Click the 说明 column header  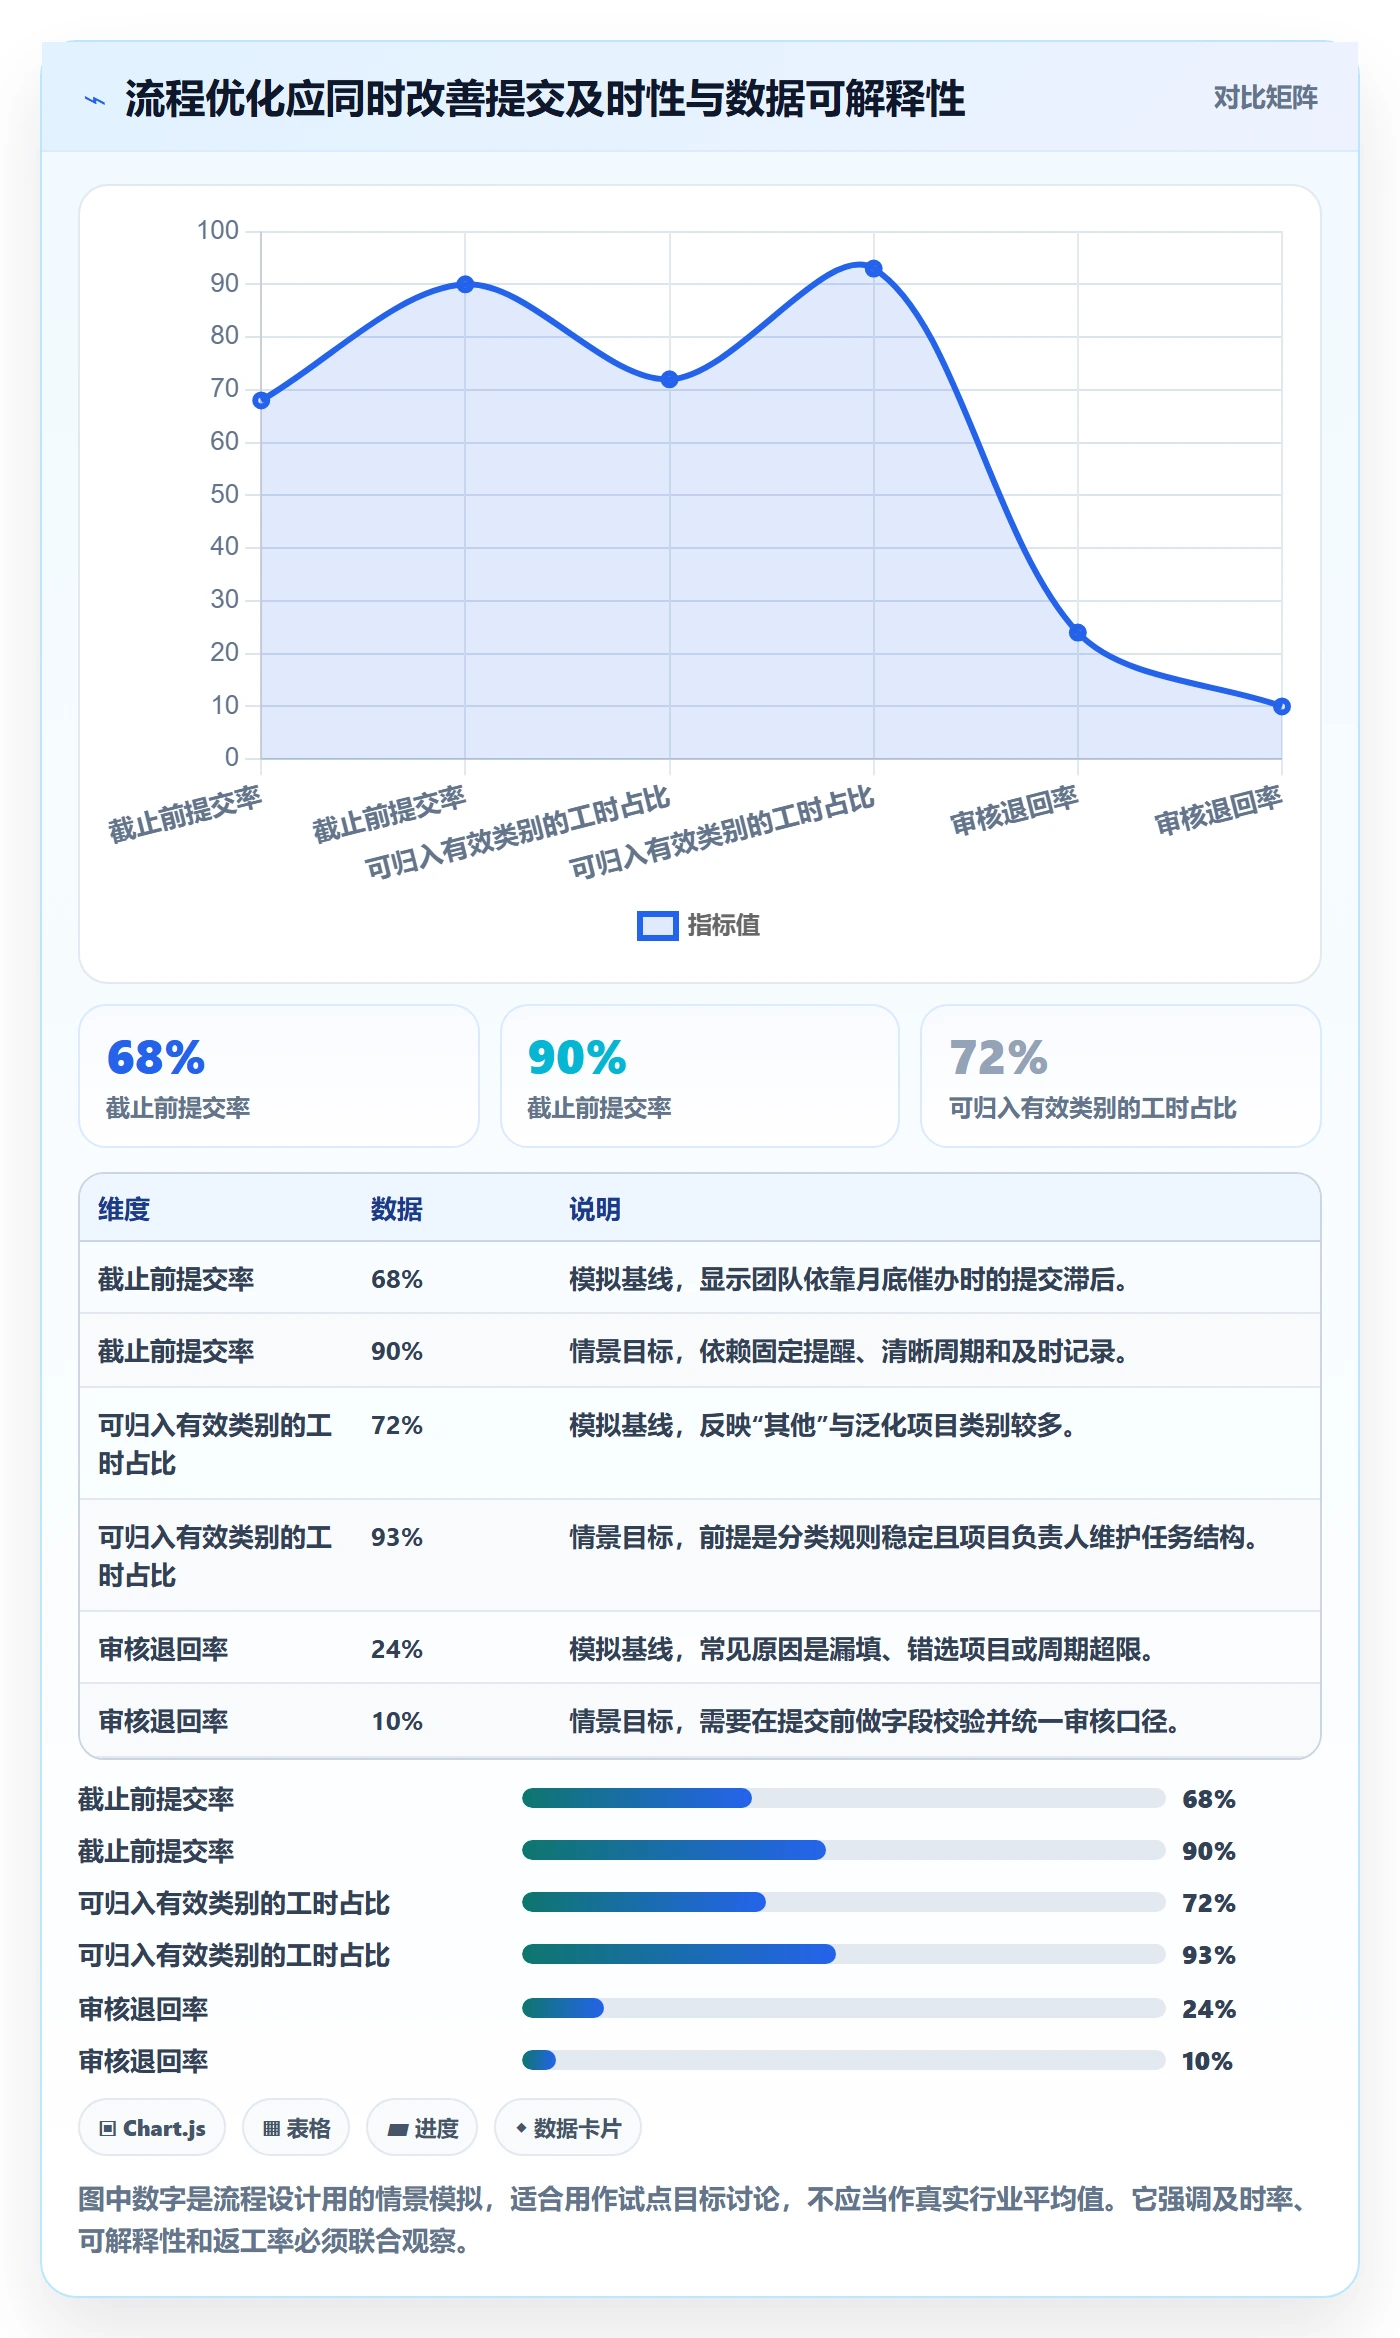tap(595, 1209)
